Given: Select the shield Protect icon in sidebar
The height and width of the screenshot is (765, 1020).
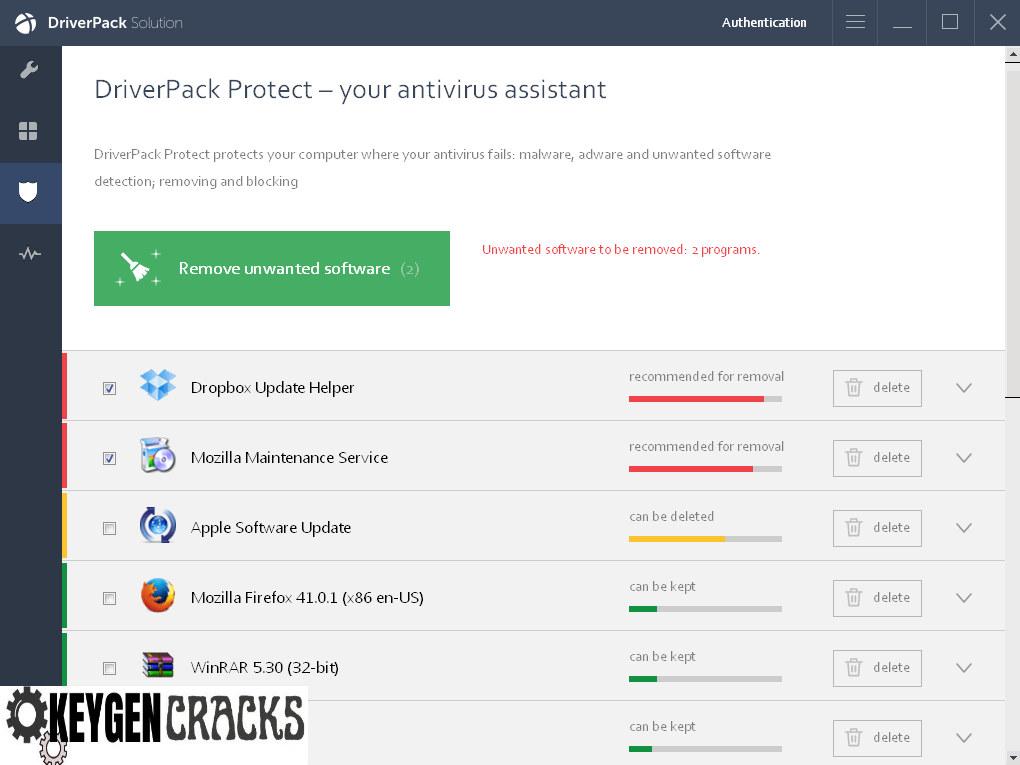Looking at the screenshot, I should click(x=30, y=192).
